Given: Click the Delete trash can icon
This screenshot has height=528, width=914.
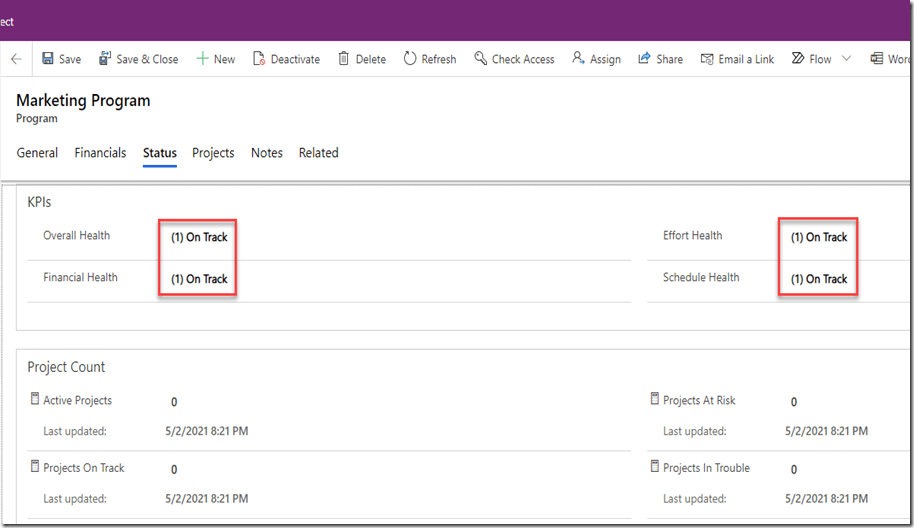Looking at the screenshot, I should point(344,59).
